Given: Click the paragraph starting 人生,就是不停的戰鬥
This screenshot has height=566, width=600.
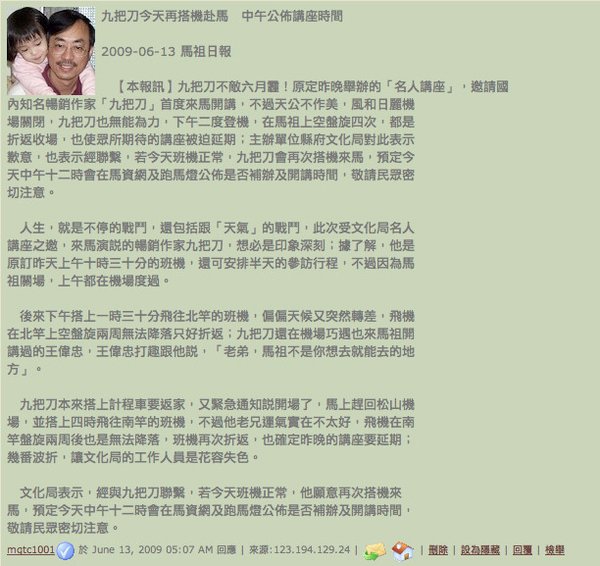Looking at the screenshot, I should (x=211, y=254).
